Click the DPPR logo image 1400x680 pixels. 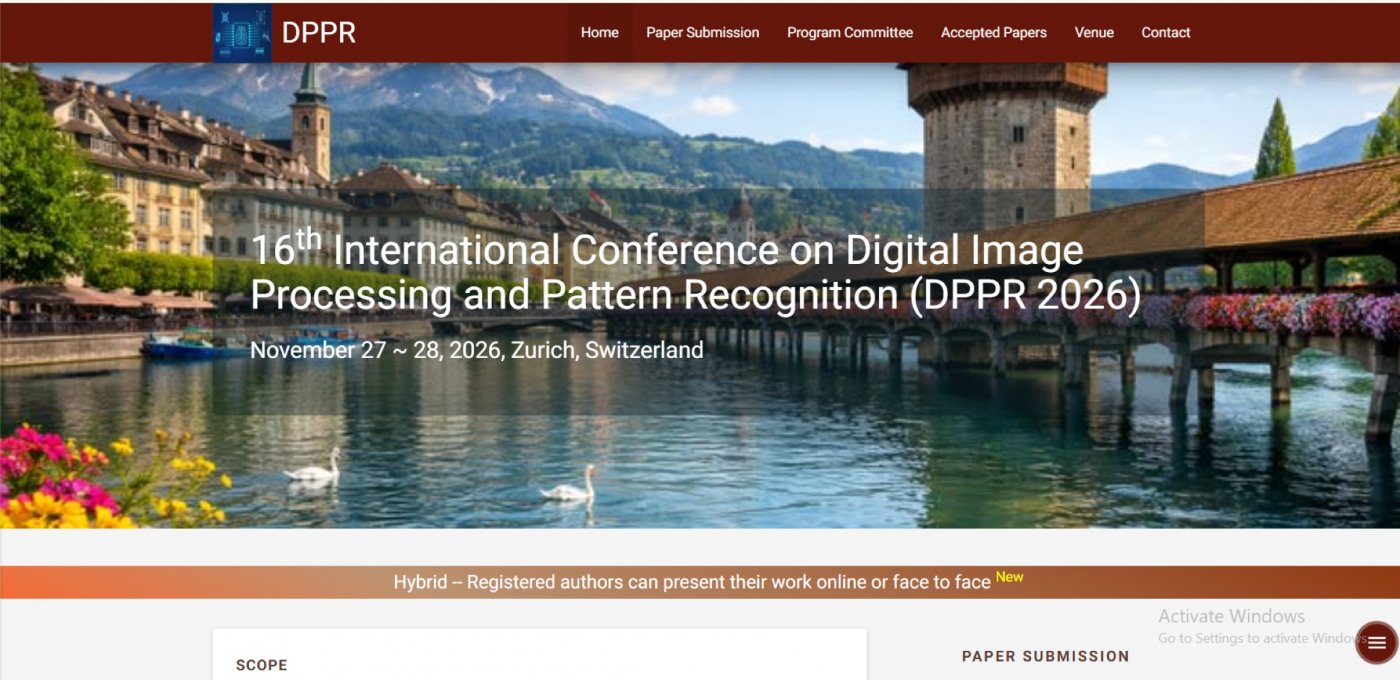(242, 33)
